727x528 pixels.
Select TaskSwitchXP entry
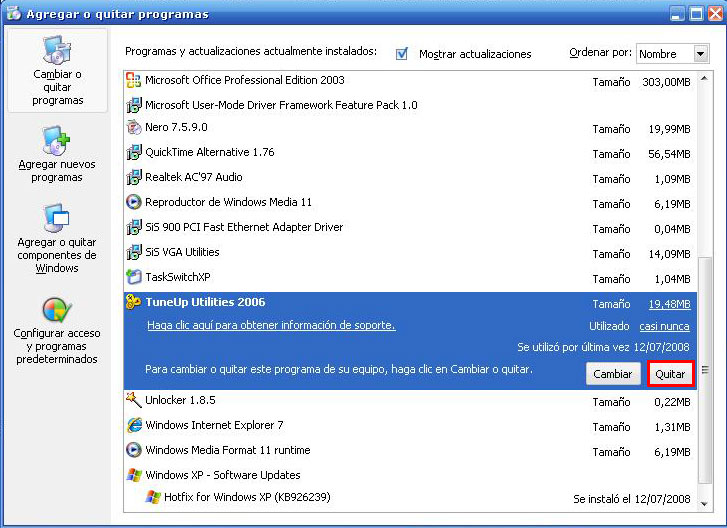click(x=410, y=278)
